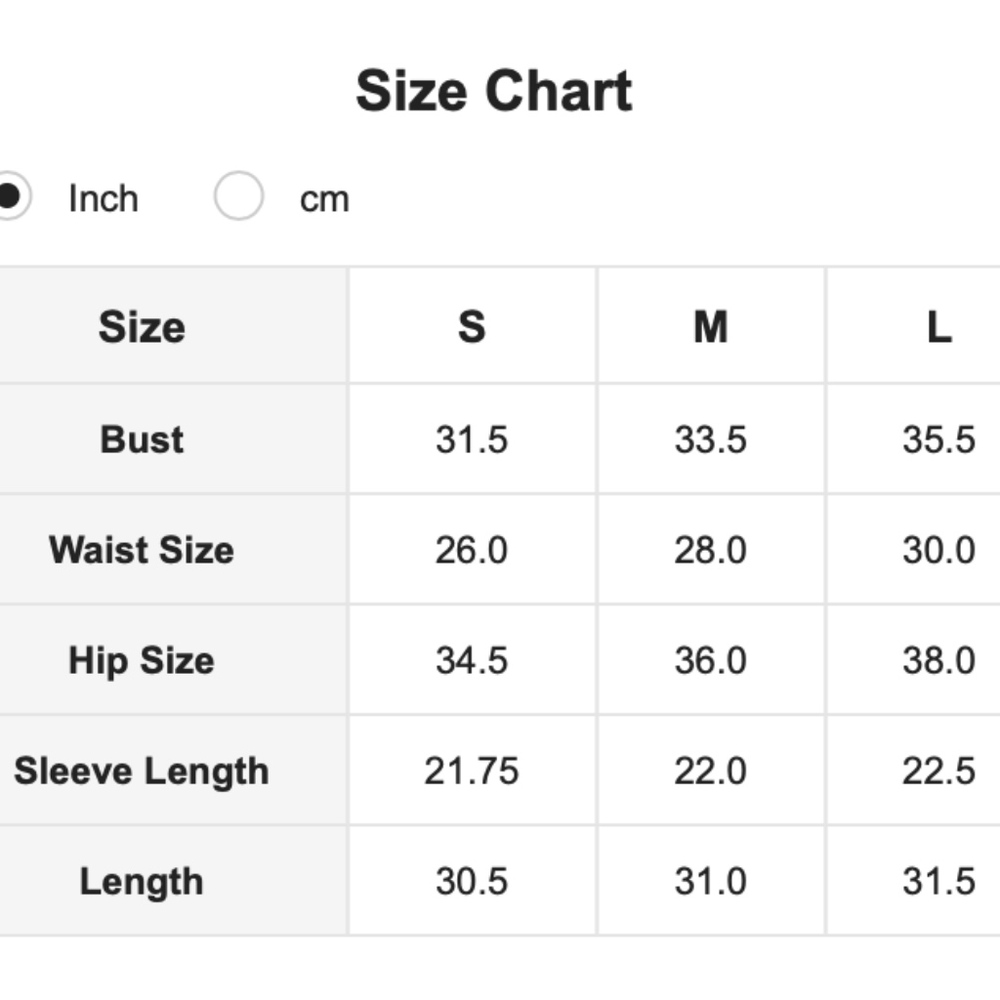
Task: Click the Bust row label
Action: [x=142, y=439]
